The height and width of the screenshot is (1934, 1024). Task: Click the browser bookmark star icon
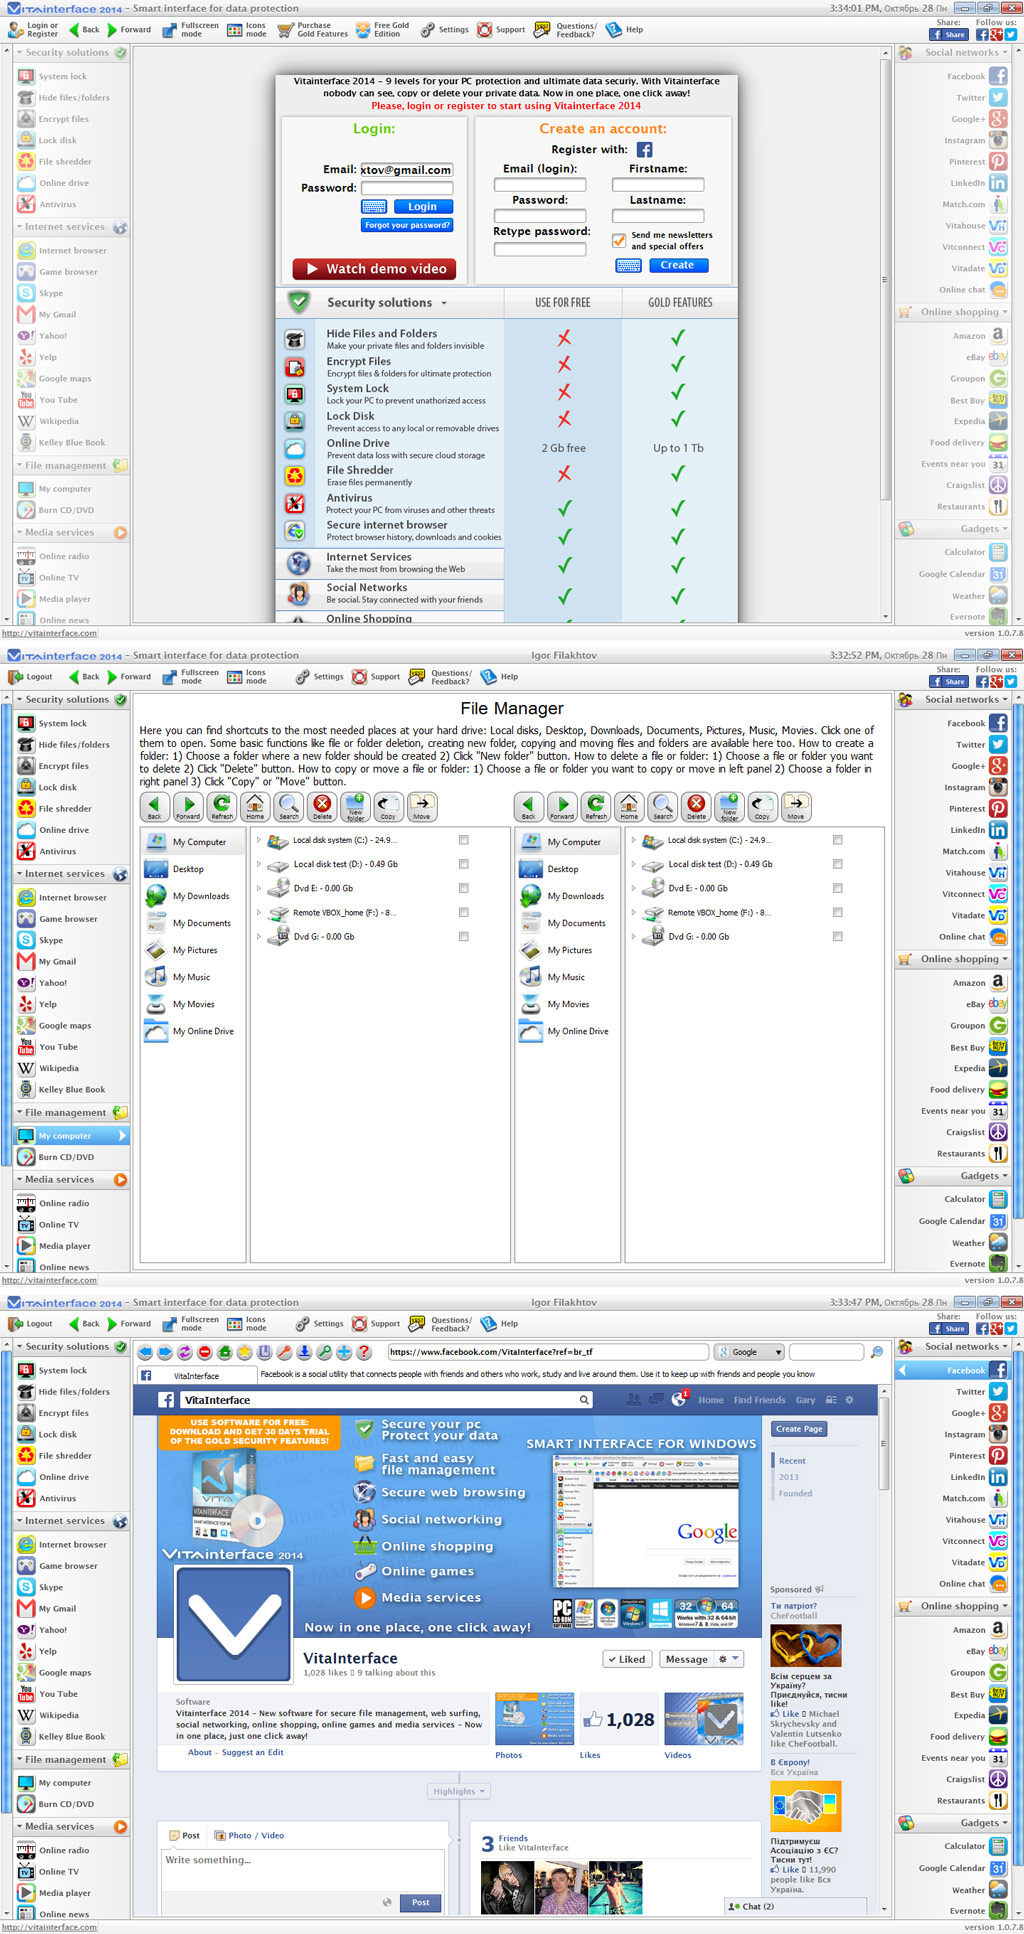click(244, 1352)
